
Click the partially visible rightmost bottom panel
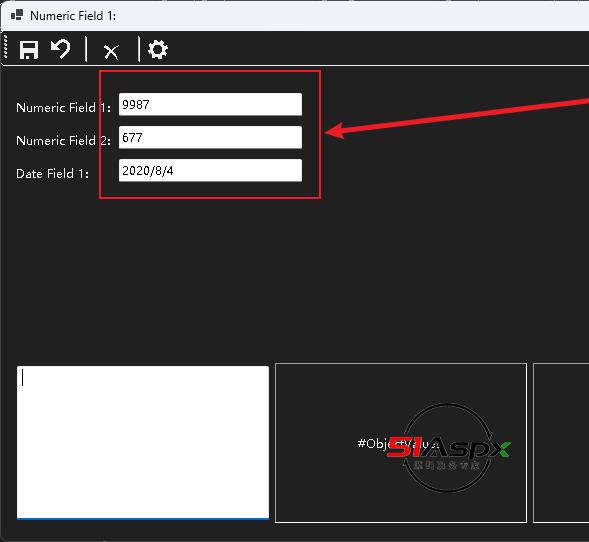(x=561, y=443)
